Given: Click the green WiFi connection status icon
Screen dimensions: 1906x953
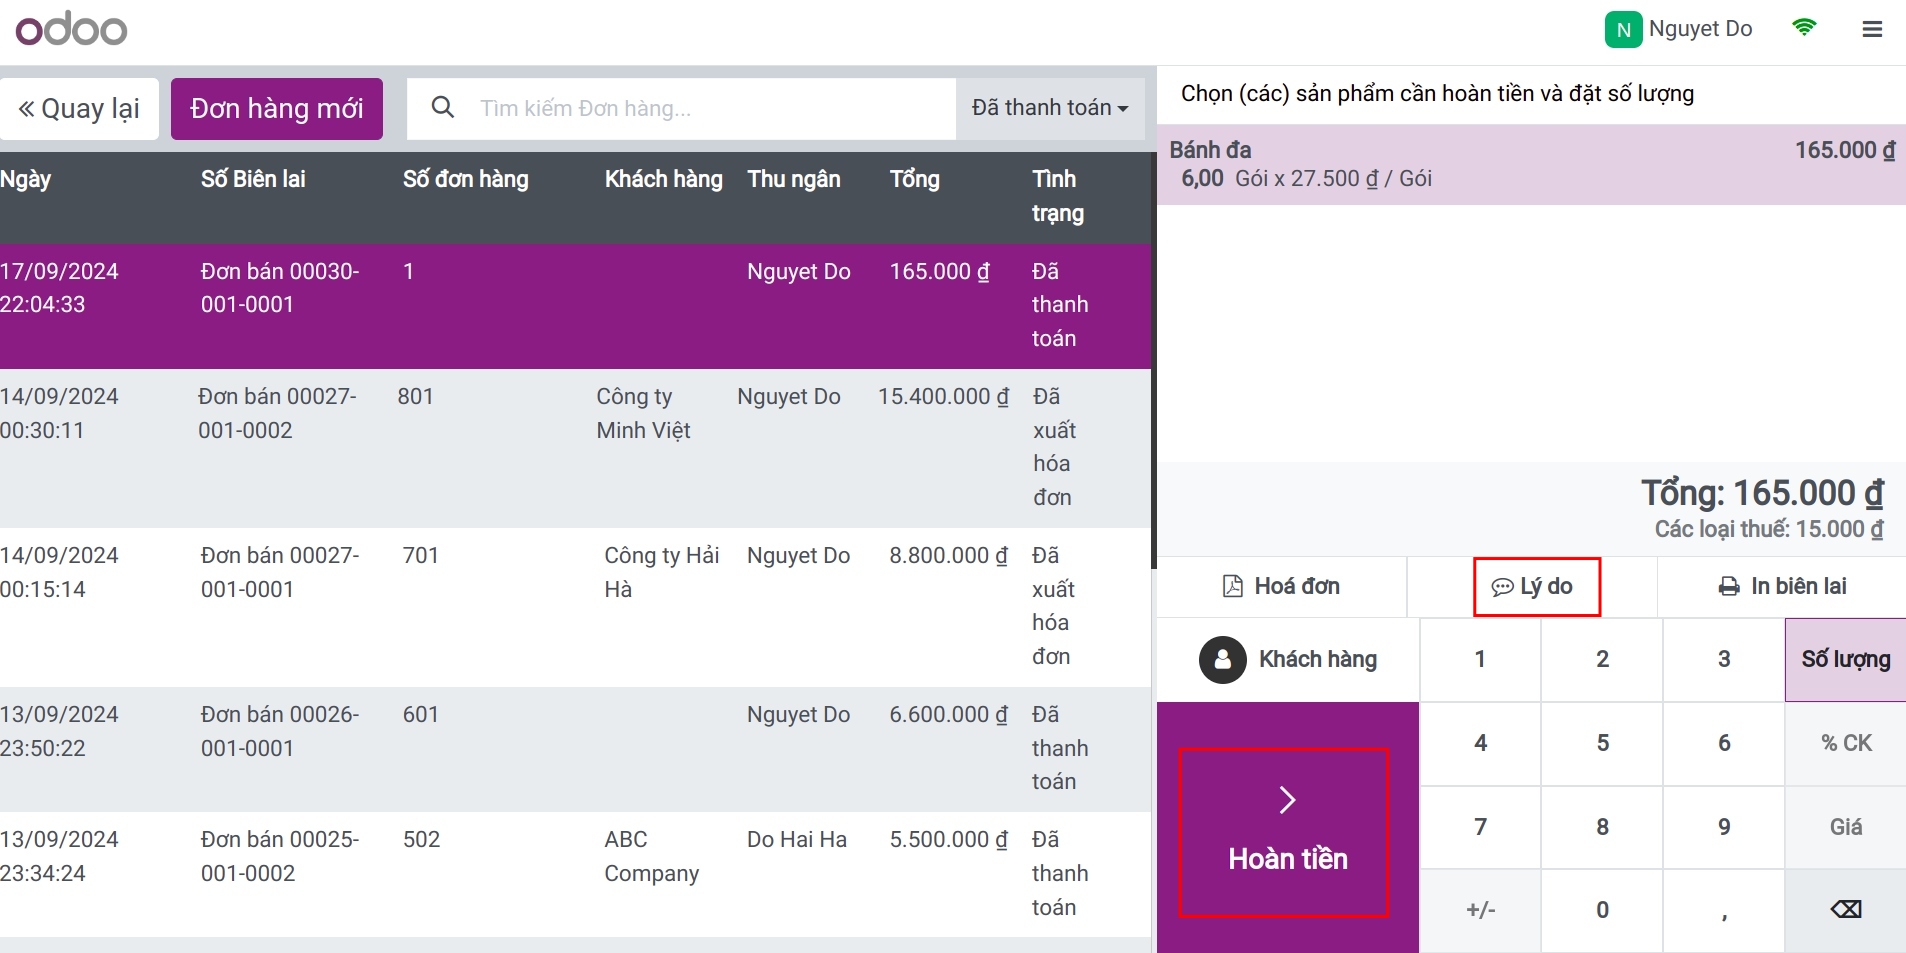Looking at the screenshot, I should pos(1804,28).
